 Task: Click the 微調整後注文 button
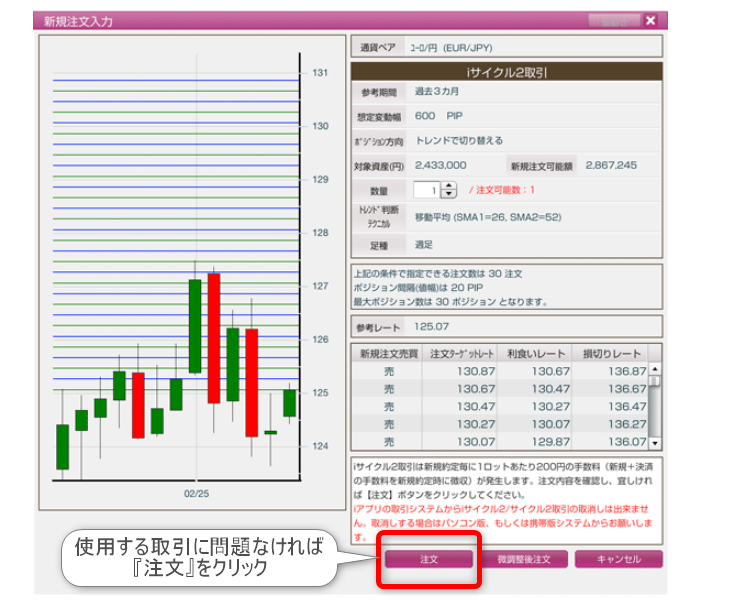[x=525, y=560]
